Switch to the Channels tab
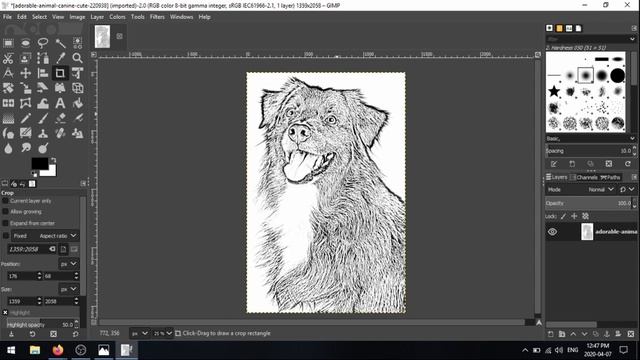Viewport: 640px width, 360px height. [x=584, y=178]
